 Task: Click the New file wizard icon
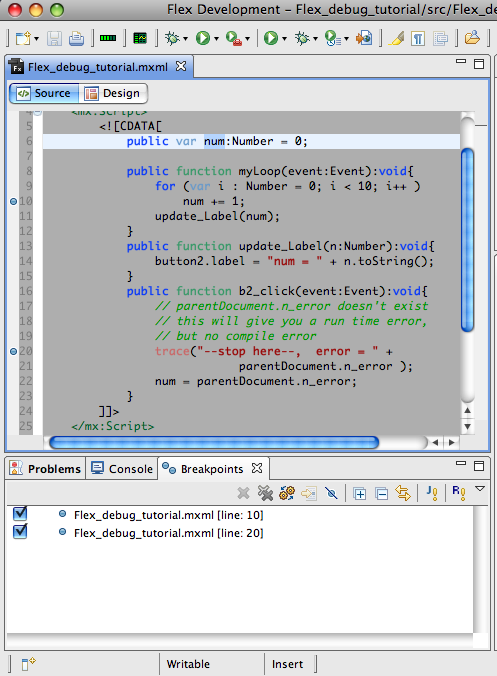pyautogui.click(x=23, y=38)
